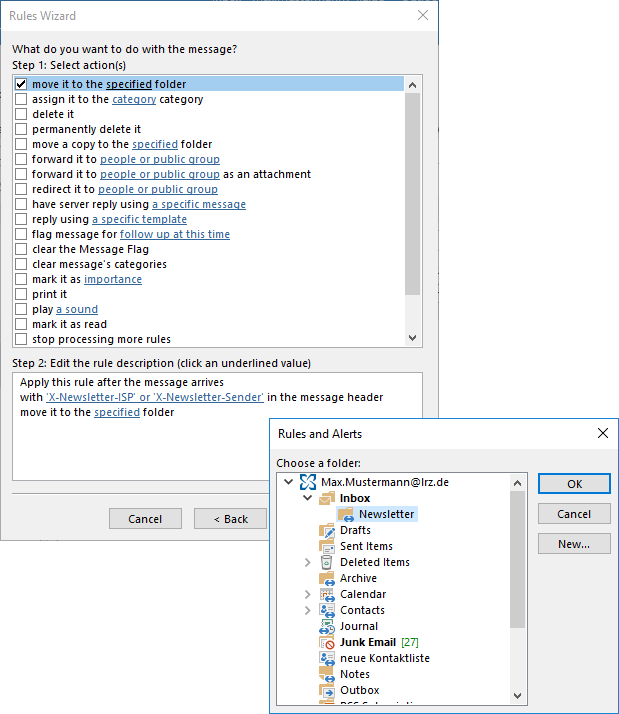Click the actions list vertical scrollbar

413,200
